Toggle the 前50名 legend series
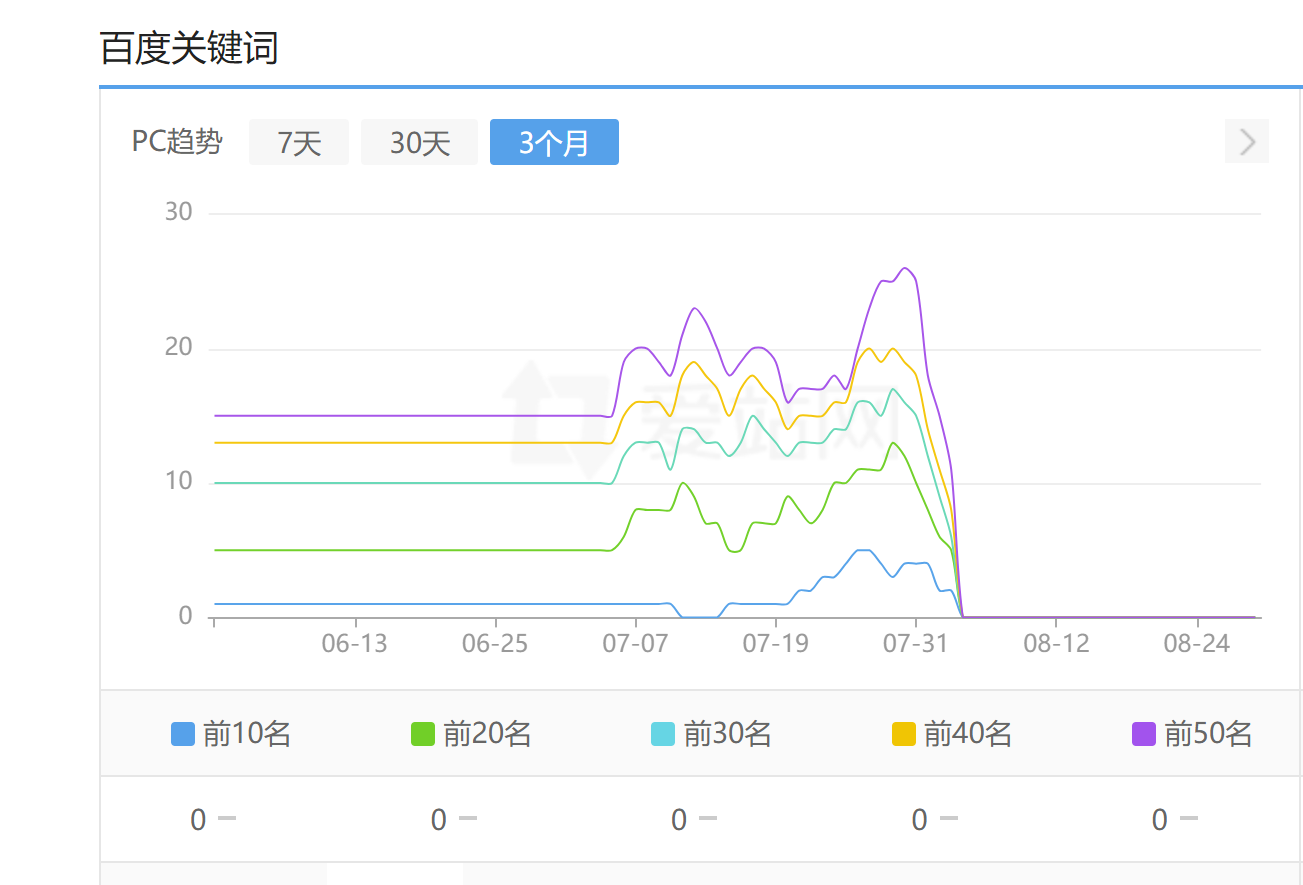 coord(1192,734)
